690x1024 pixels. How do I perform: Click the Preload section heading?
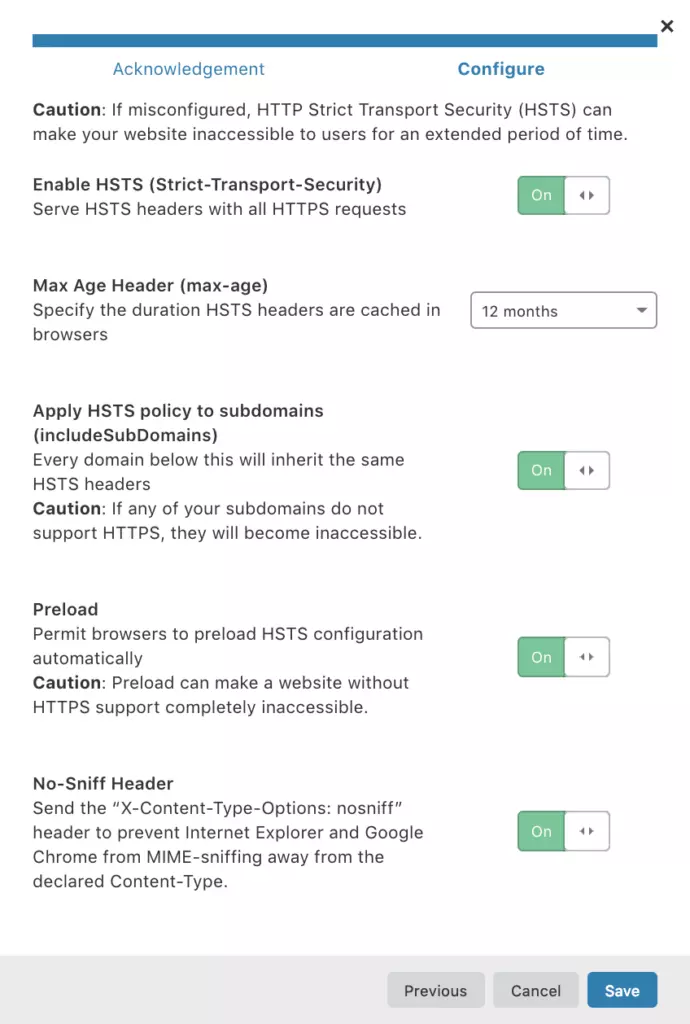[x=65, y=609]
